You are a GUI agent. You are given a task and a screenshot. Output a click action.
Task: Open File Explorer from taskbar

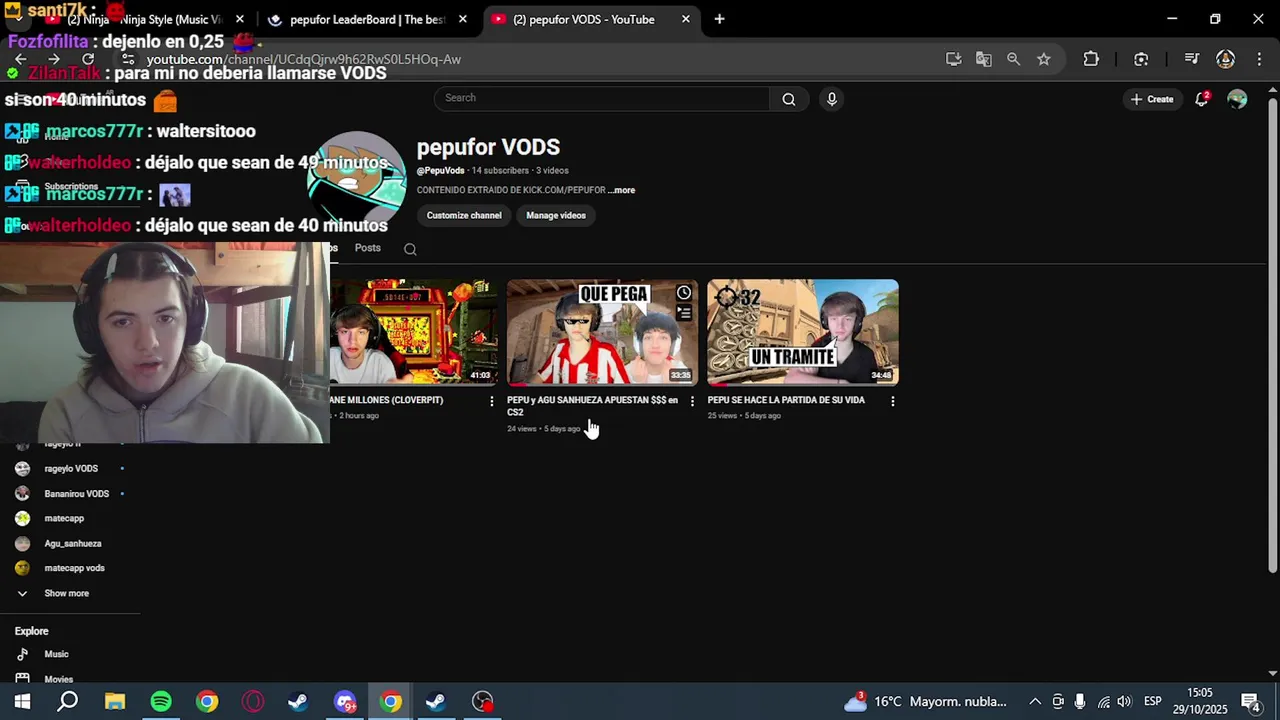115,702
